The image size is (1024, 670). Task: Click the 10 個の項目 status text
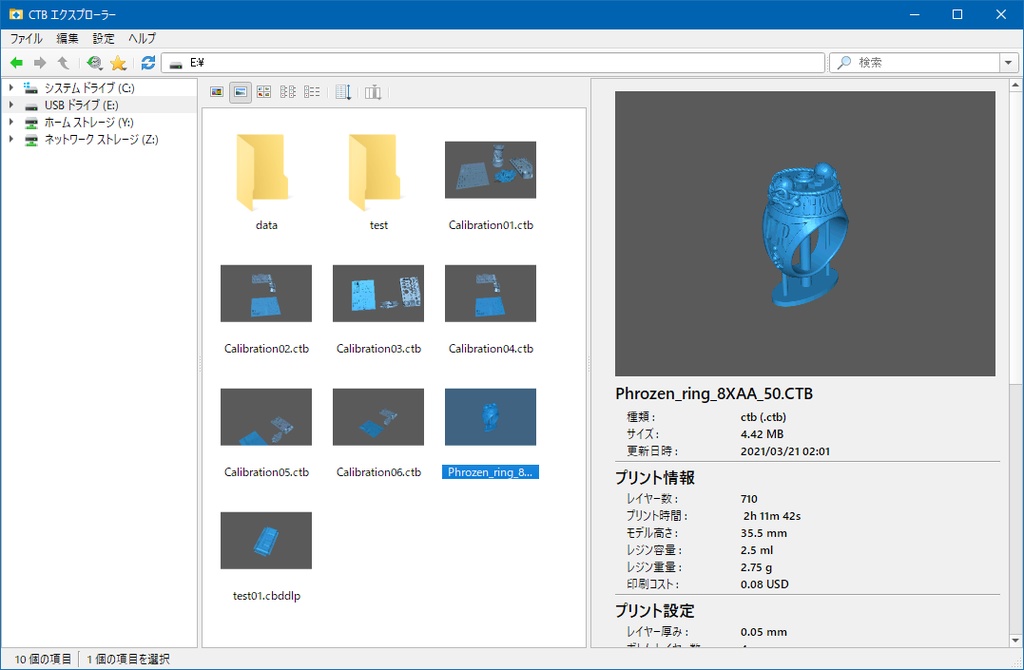click(42, 659)
